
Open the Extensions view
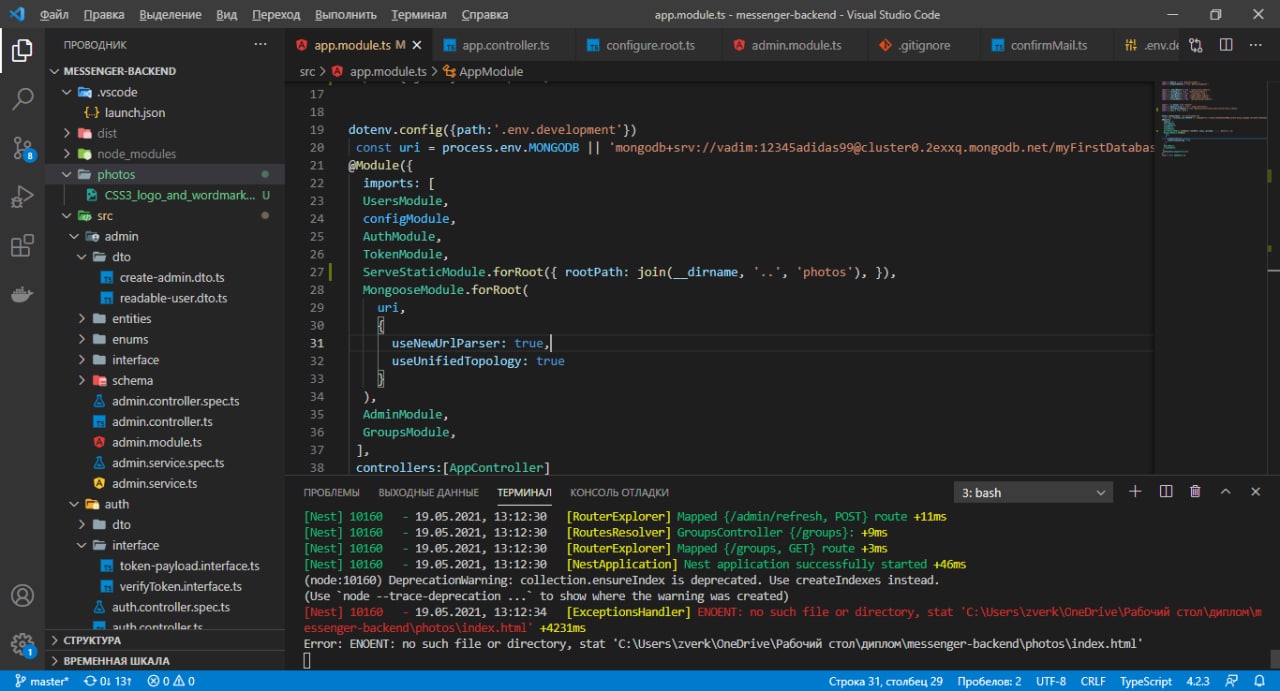[x=22, y=246]
